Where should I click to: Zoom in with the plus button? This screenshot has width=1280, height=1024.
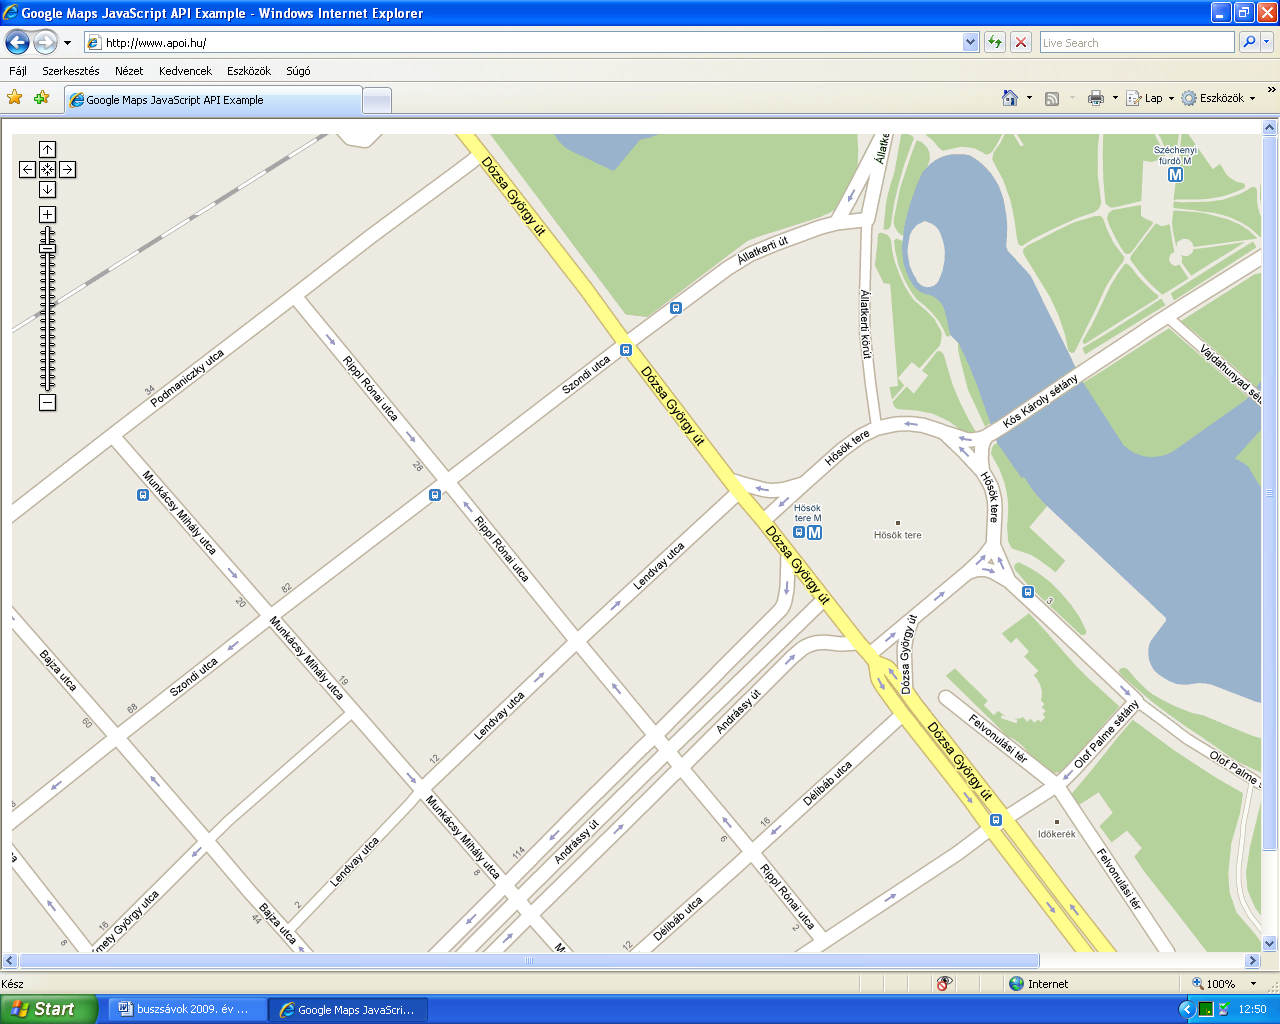pyautogui.click(x=47, y=214)
